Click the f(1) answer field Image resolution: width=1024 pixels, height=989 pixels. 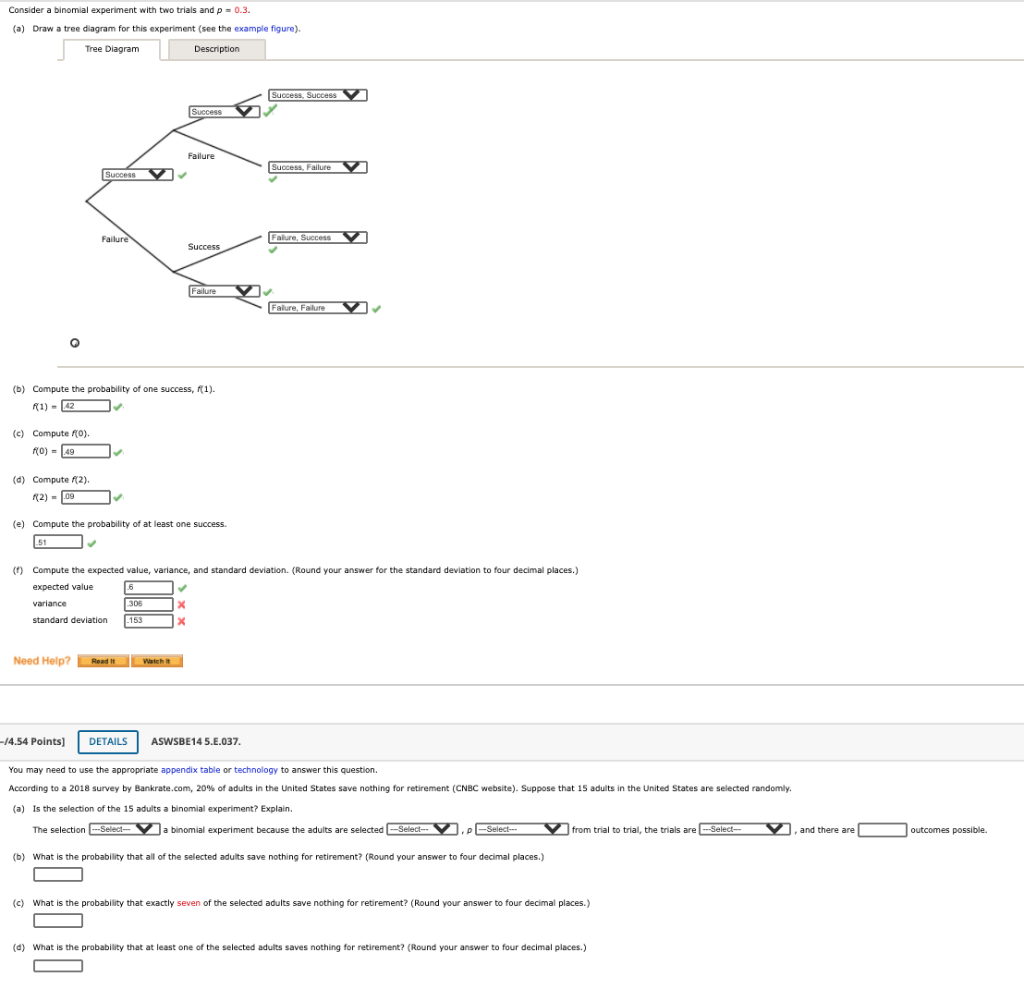(86, 406)
